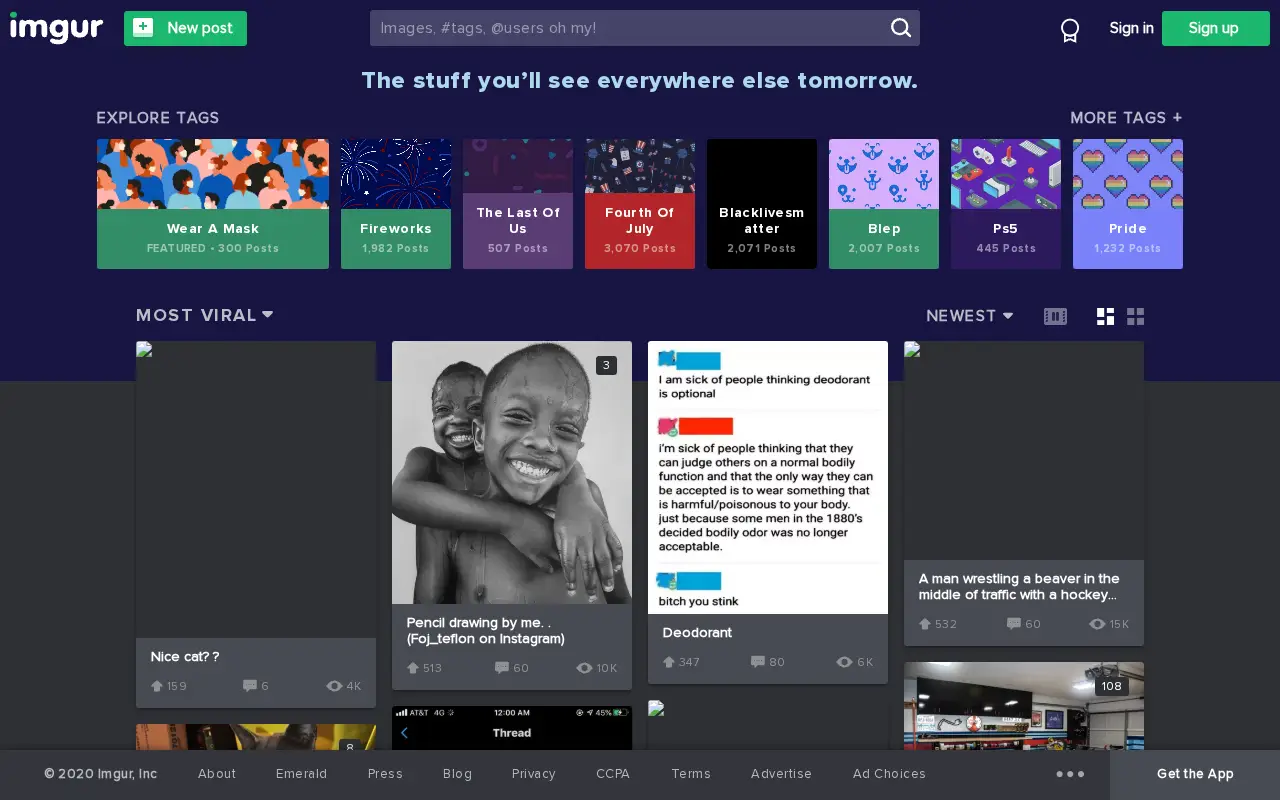Open the Blep tag
1280x800 pixels.
[x=884, y=204]
